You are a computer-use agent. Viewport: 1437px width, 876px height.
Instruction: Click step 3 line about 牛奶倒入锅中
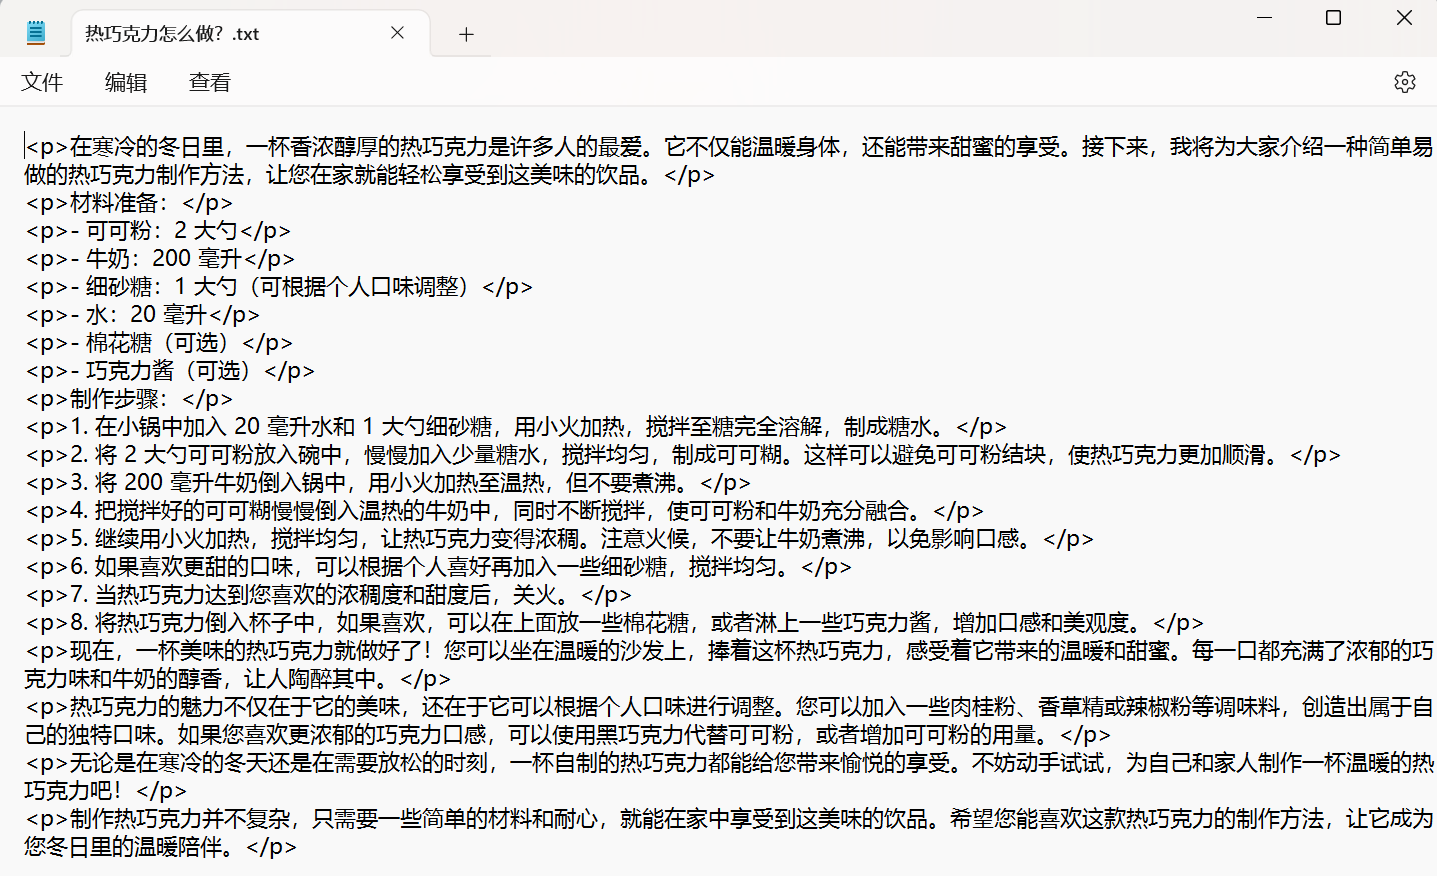point(388,483)
